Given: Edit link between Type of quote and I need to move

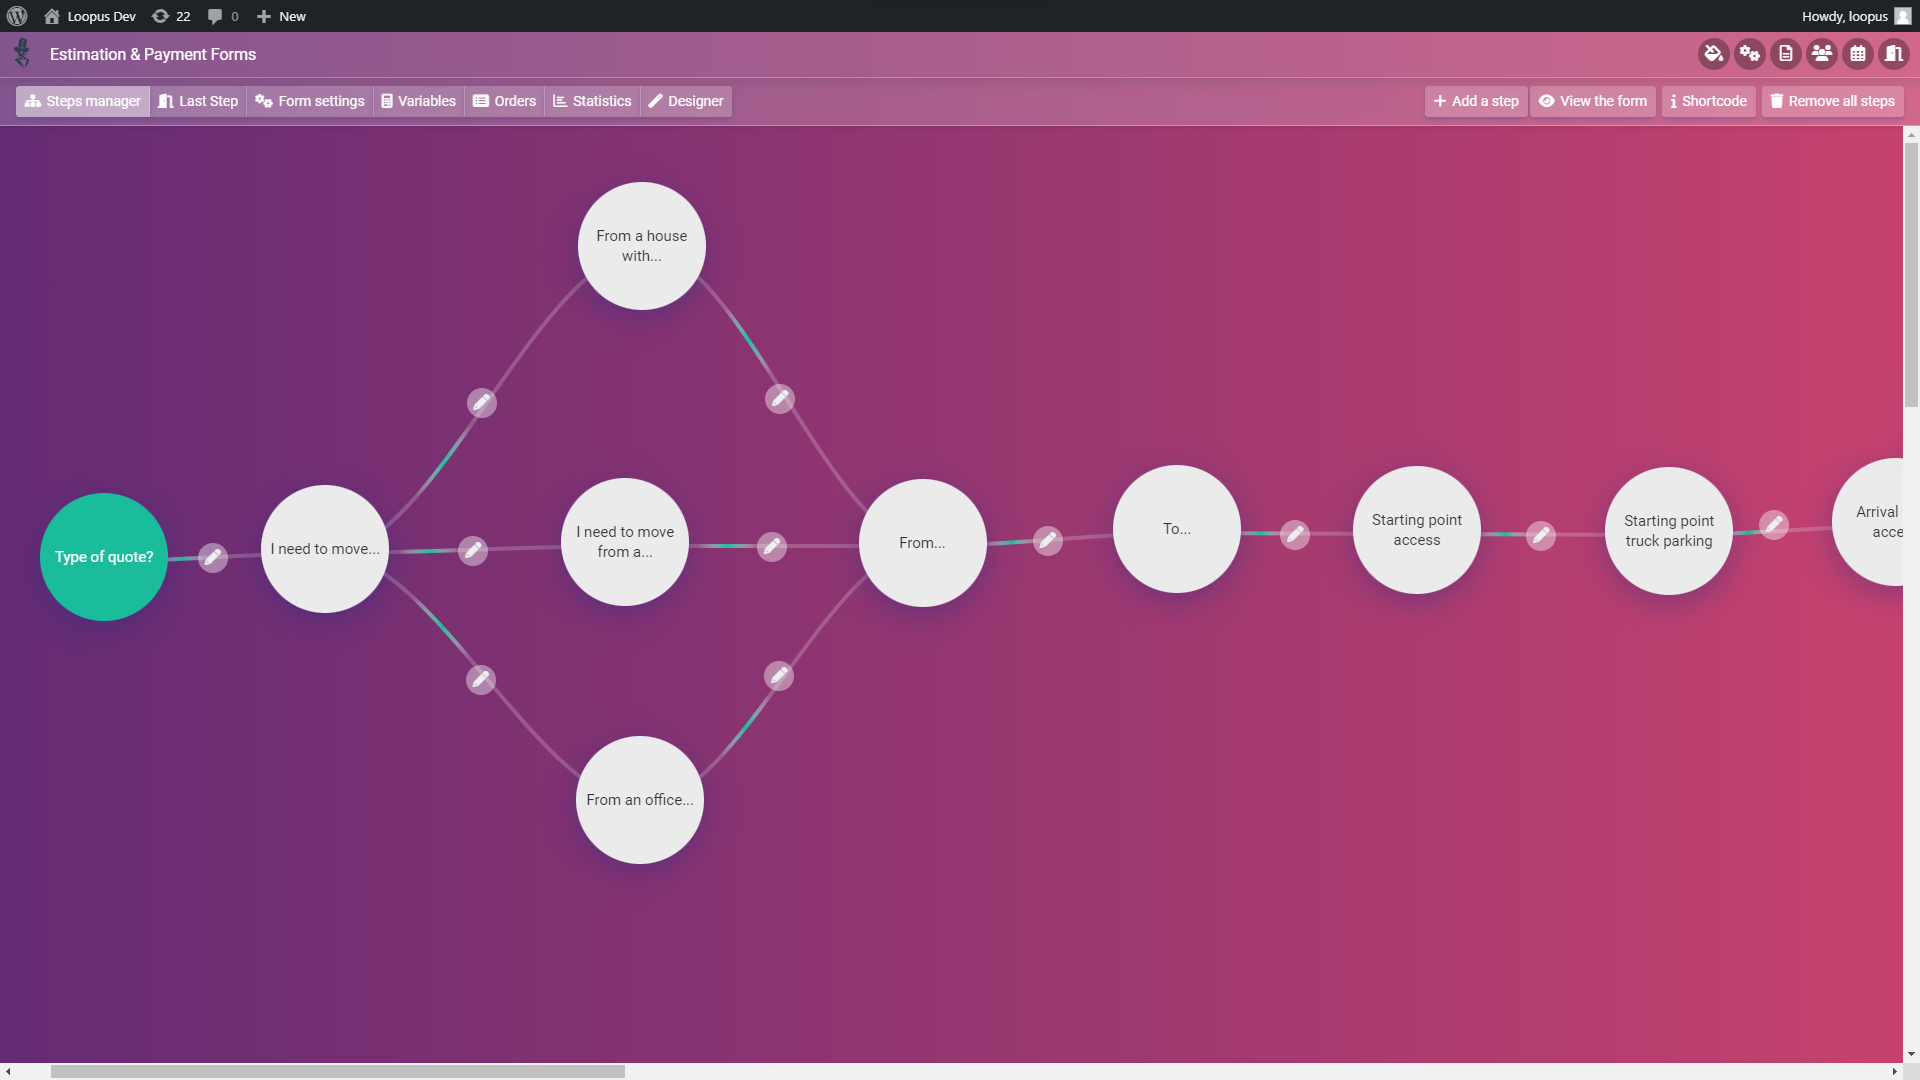Looking at the screenshot, I should point(212,557).
